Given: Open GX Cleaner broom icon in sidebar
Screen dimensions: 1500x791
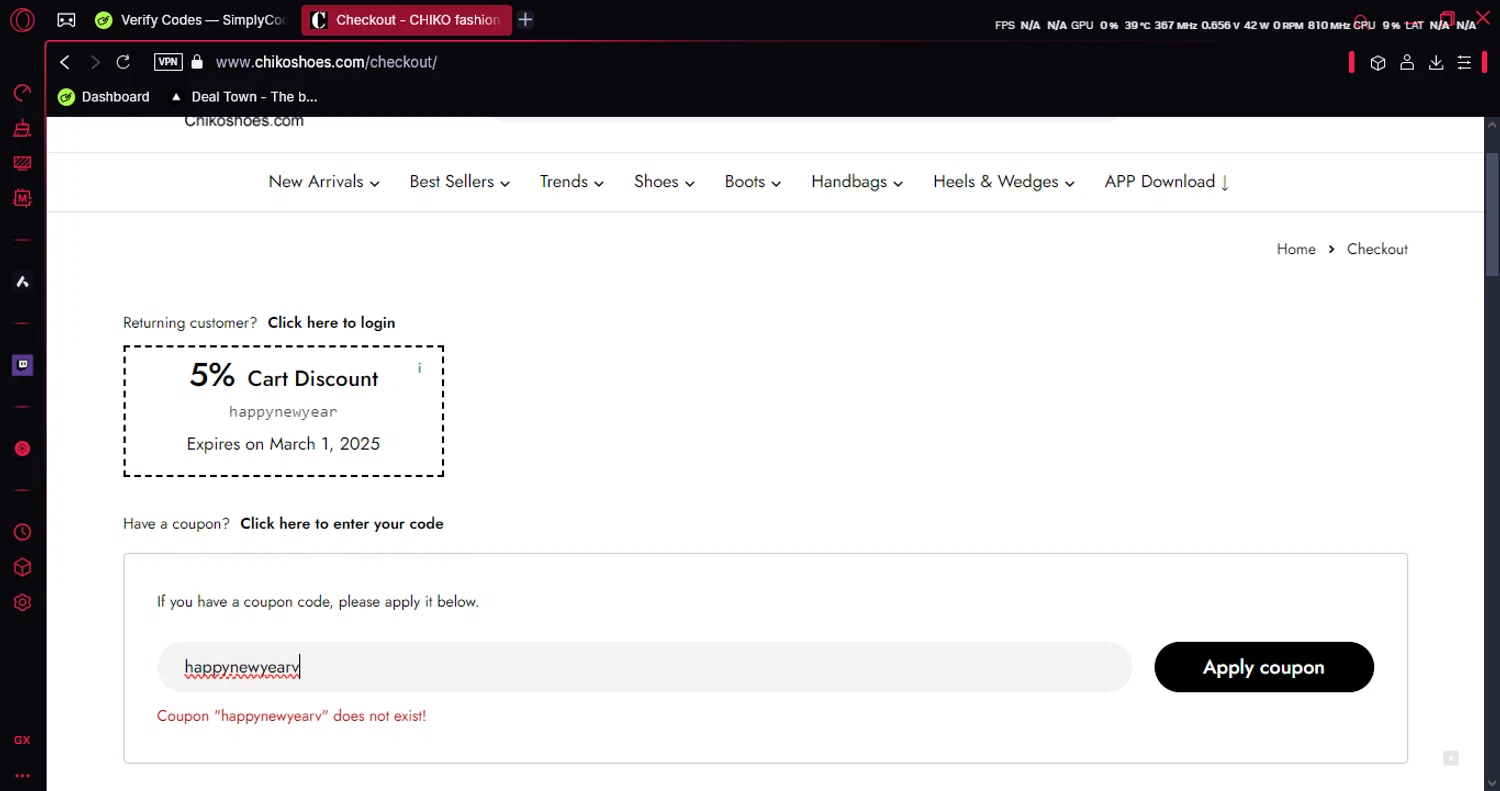Looking at the screenshot, I should tap(22, 128).
